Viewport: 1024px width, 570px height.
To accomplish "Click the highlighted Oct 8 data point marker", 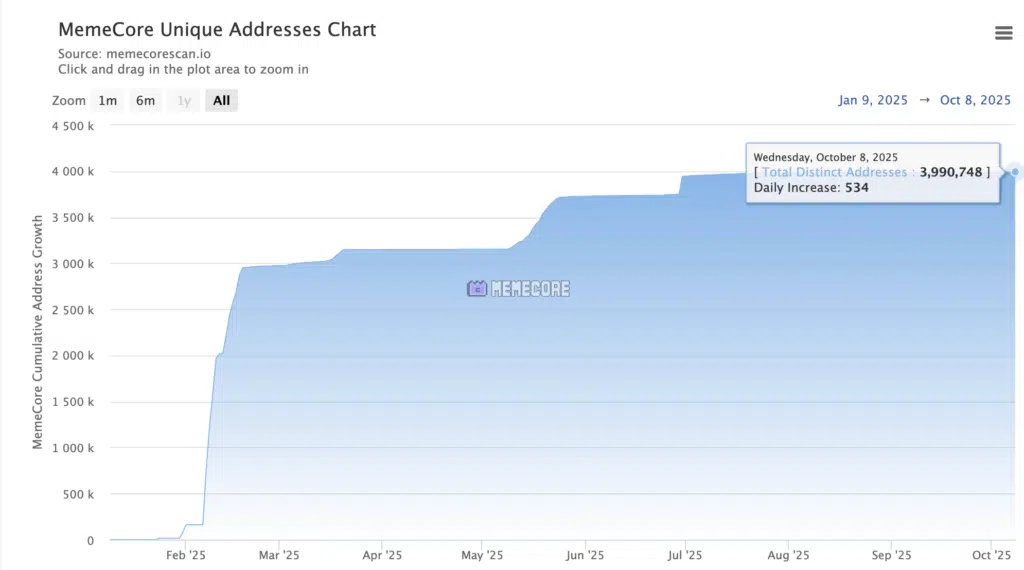I will pos(1015,172).
